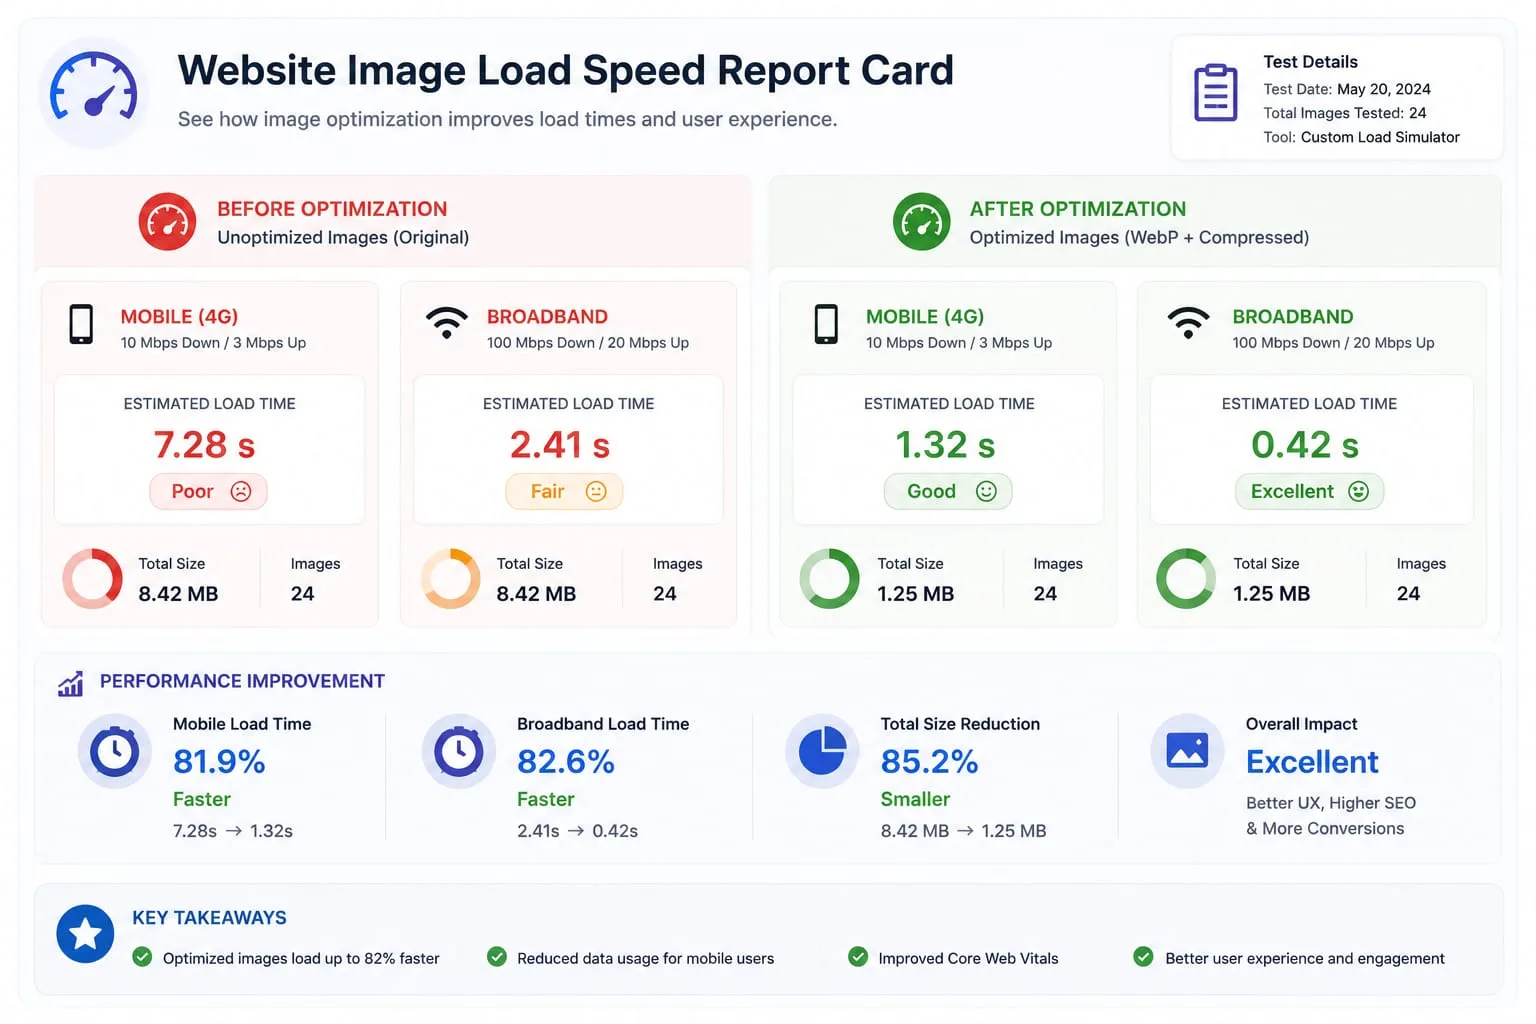Click the Wi-Fi icon beside red BROADBAND
Image resolution: width=1536 pixels, height=1024 pixels.
pyautogui.click(x=446, y=323)
